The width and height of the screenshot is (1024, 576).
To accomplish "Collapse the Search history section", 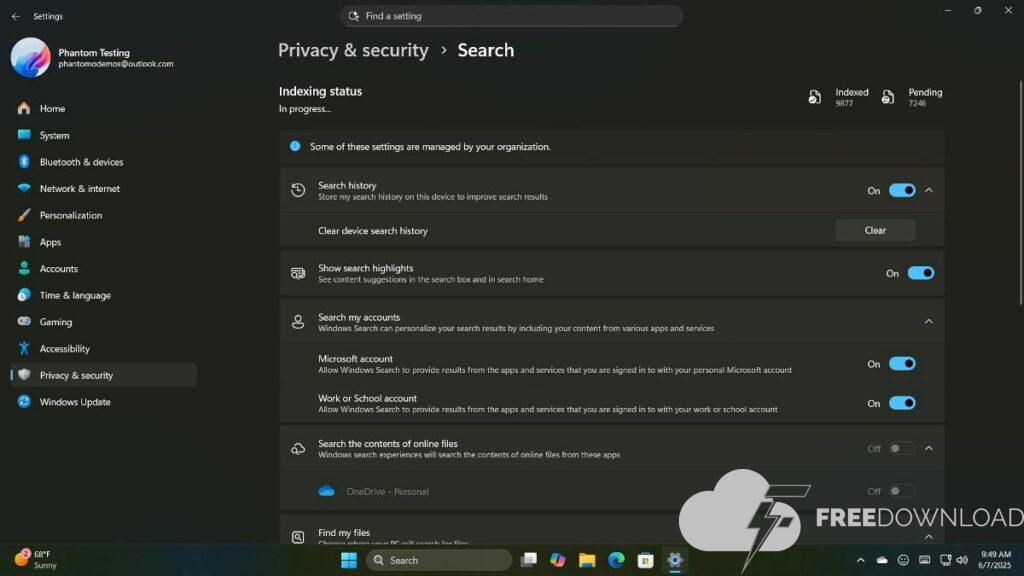I will [x=929, y=190].
